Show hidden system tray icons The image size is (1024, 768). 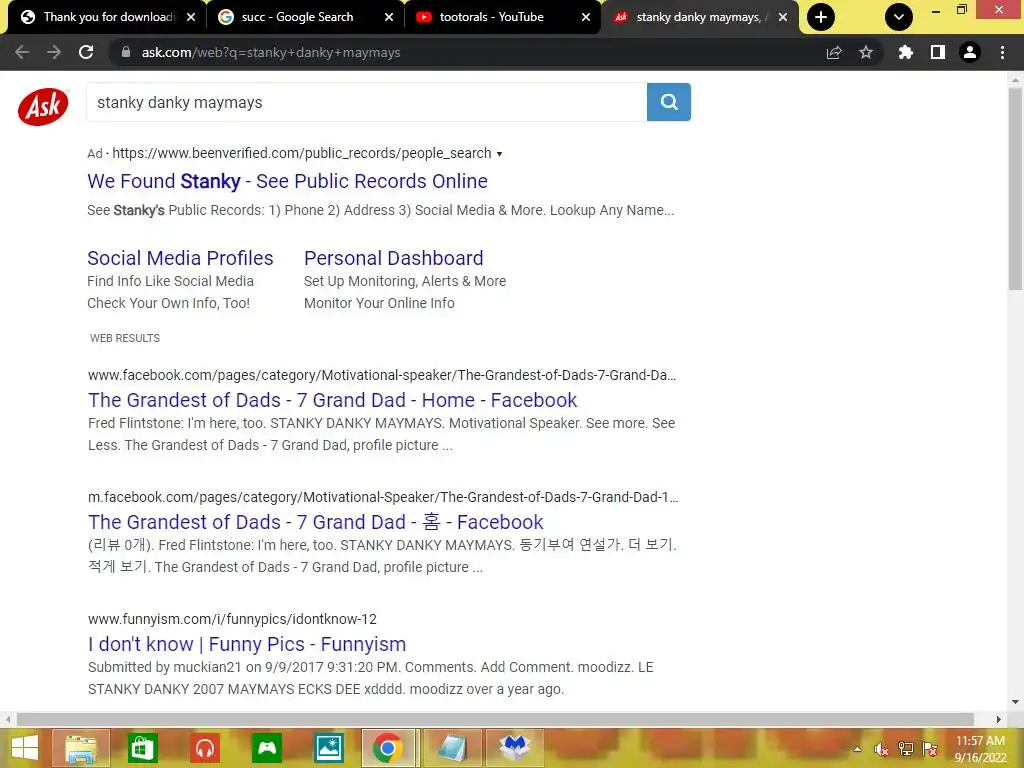857,749
